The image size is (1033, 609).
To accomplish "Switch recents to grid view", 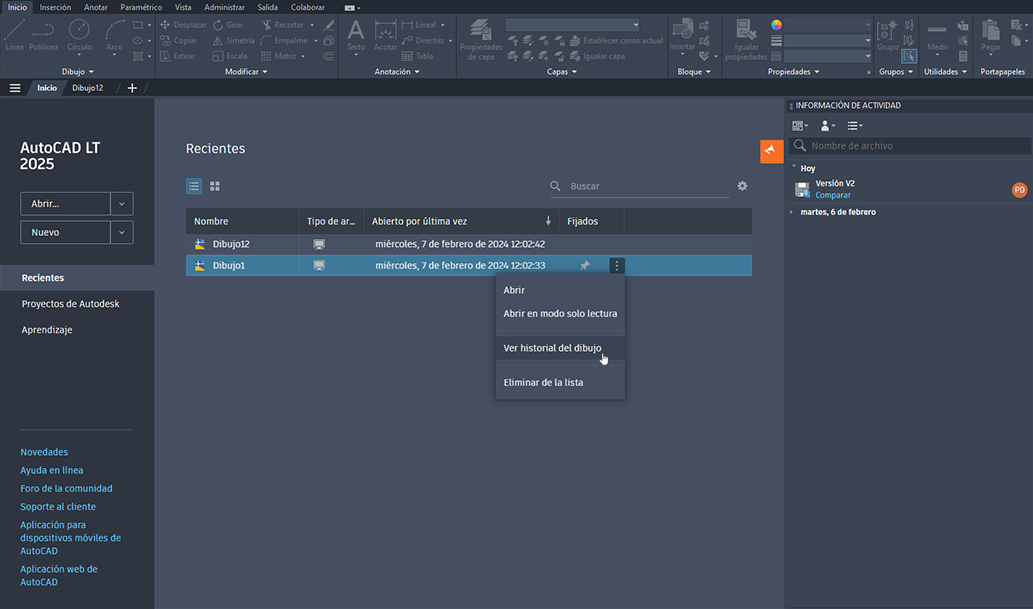I will pos(215,187).
